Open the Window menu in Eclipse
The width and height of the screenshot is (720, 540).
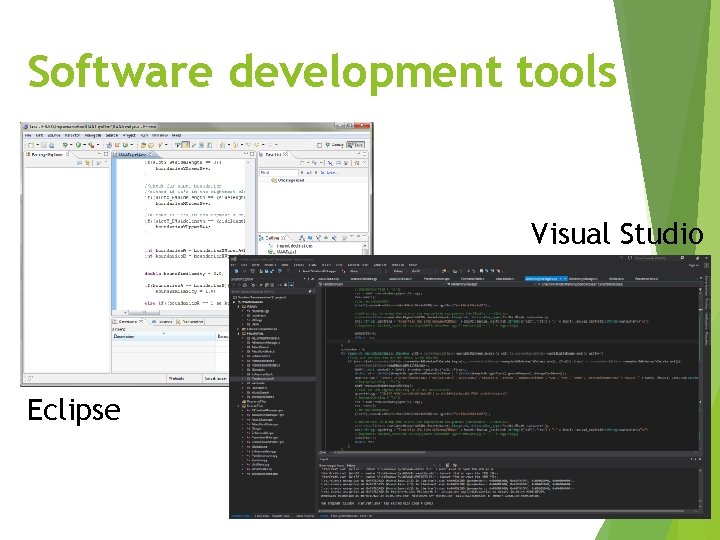point(160,135)
